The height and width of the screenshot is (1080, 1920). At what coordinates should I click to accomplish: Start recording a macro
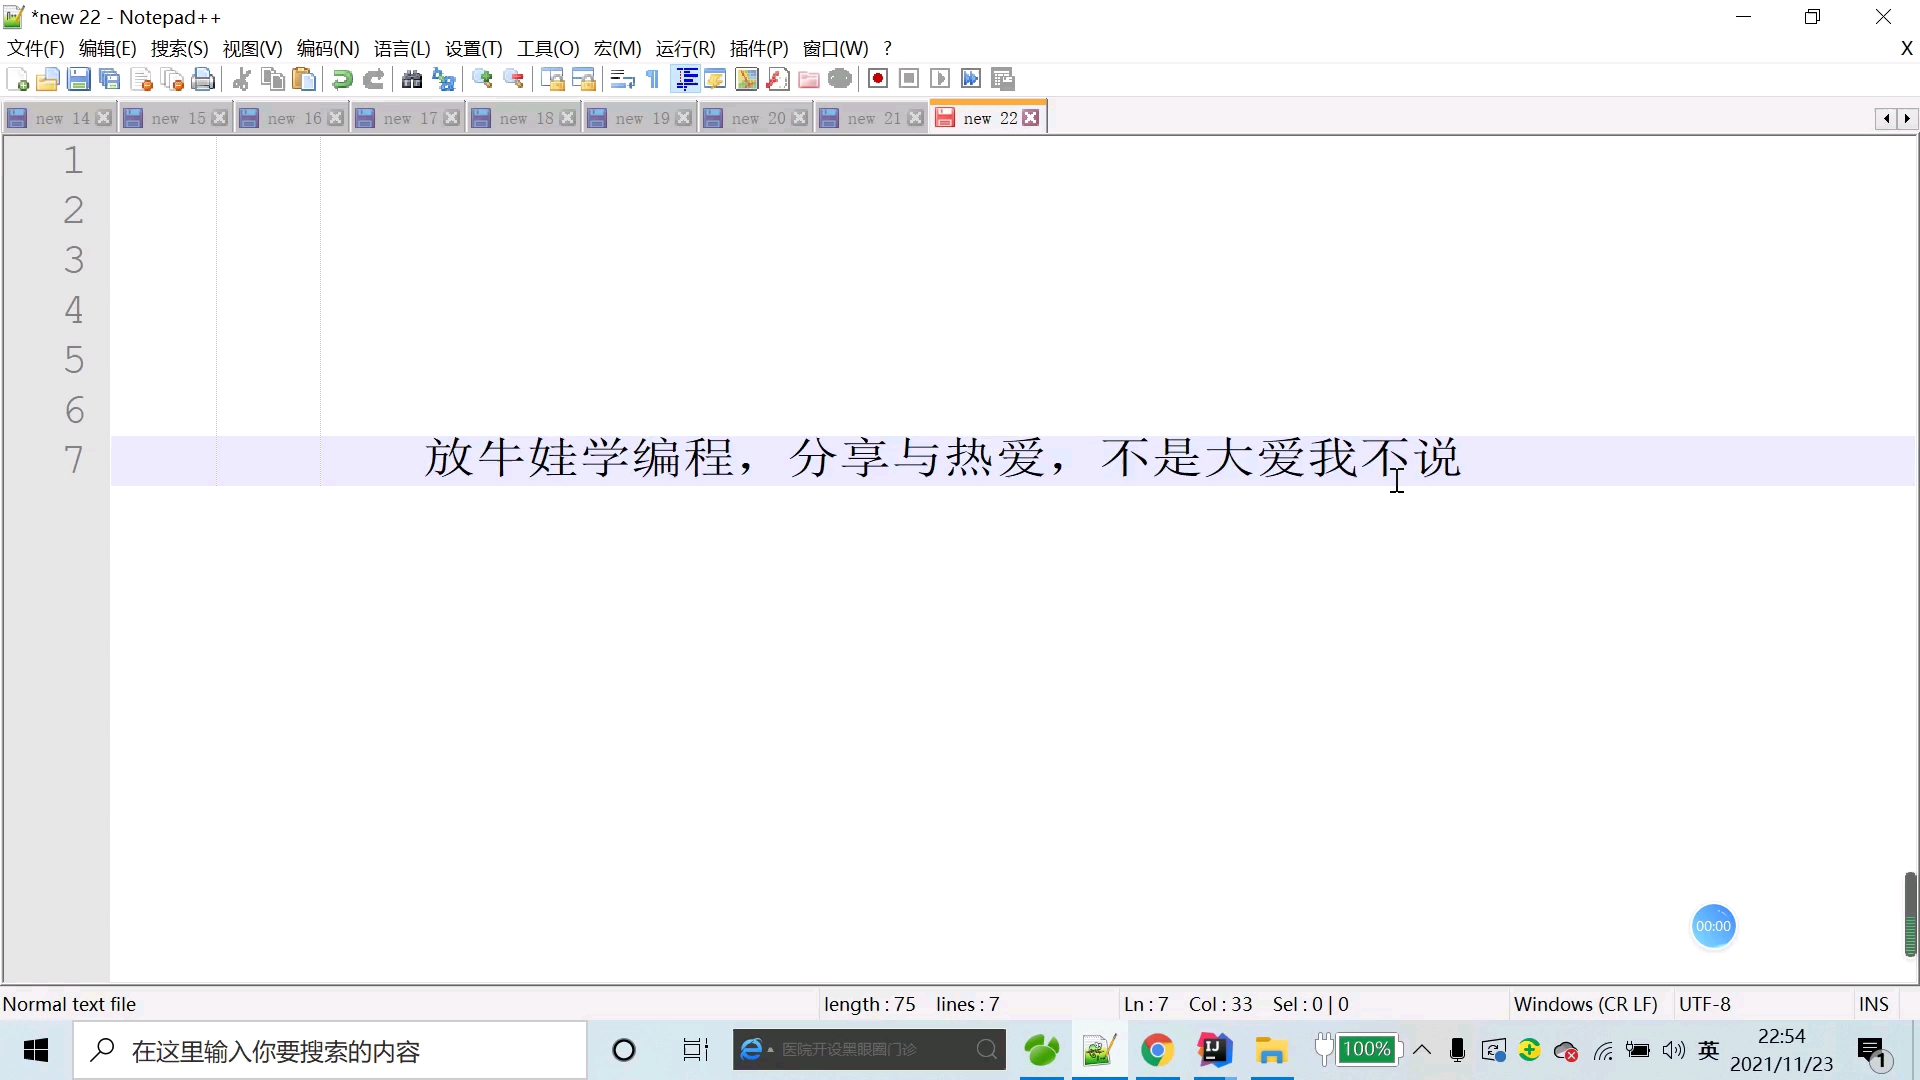[878, 79]
